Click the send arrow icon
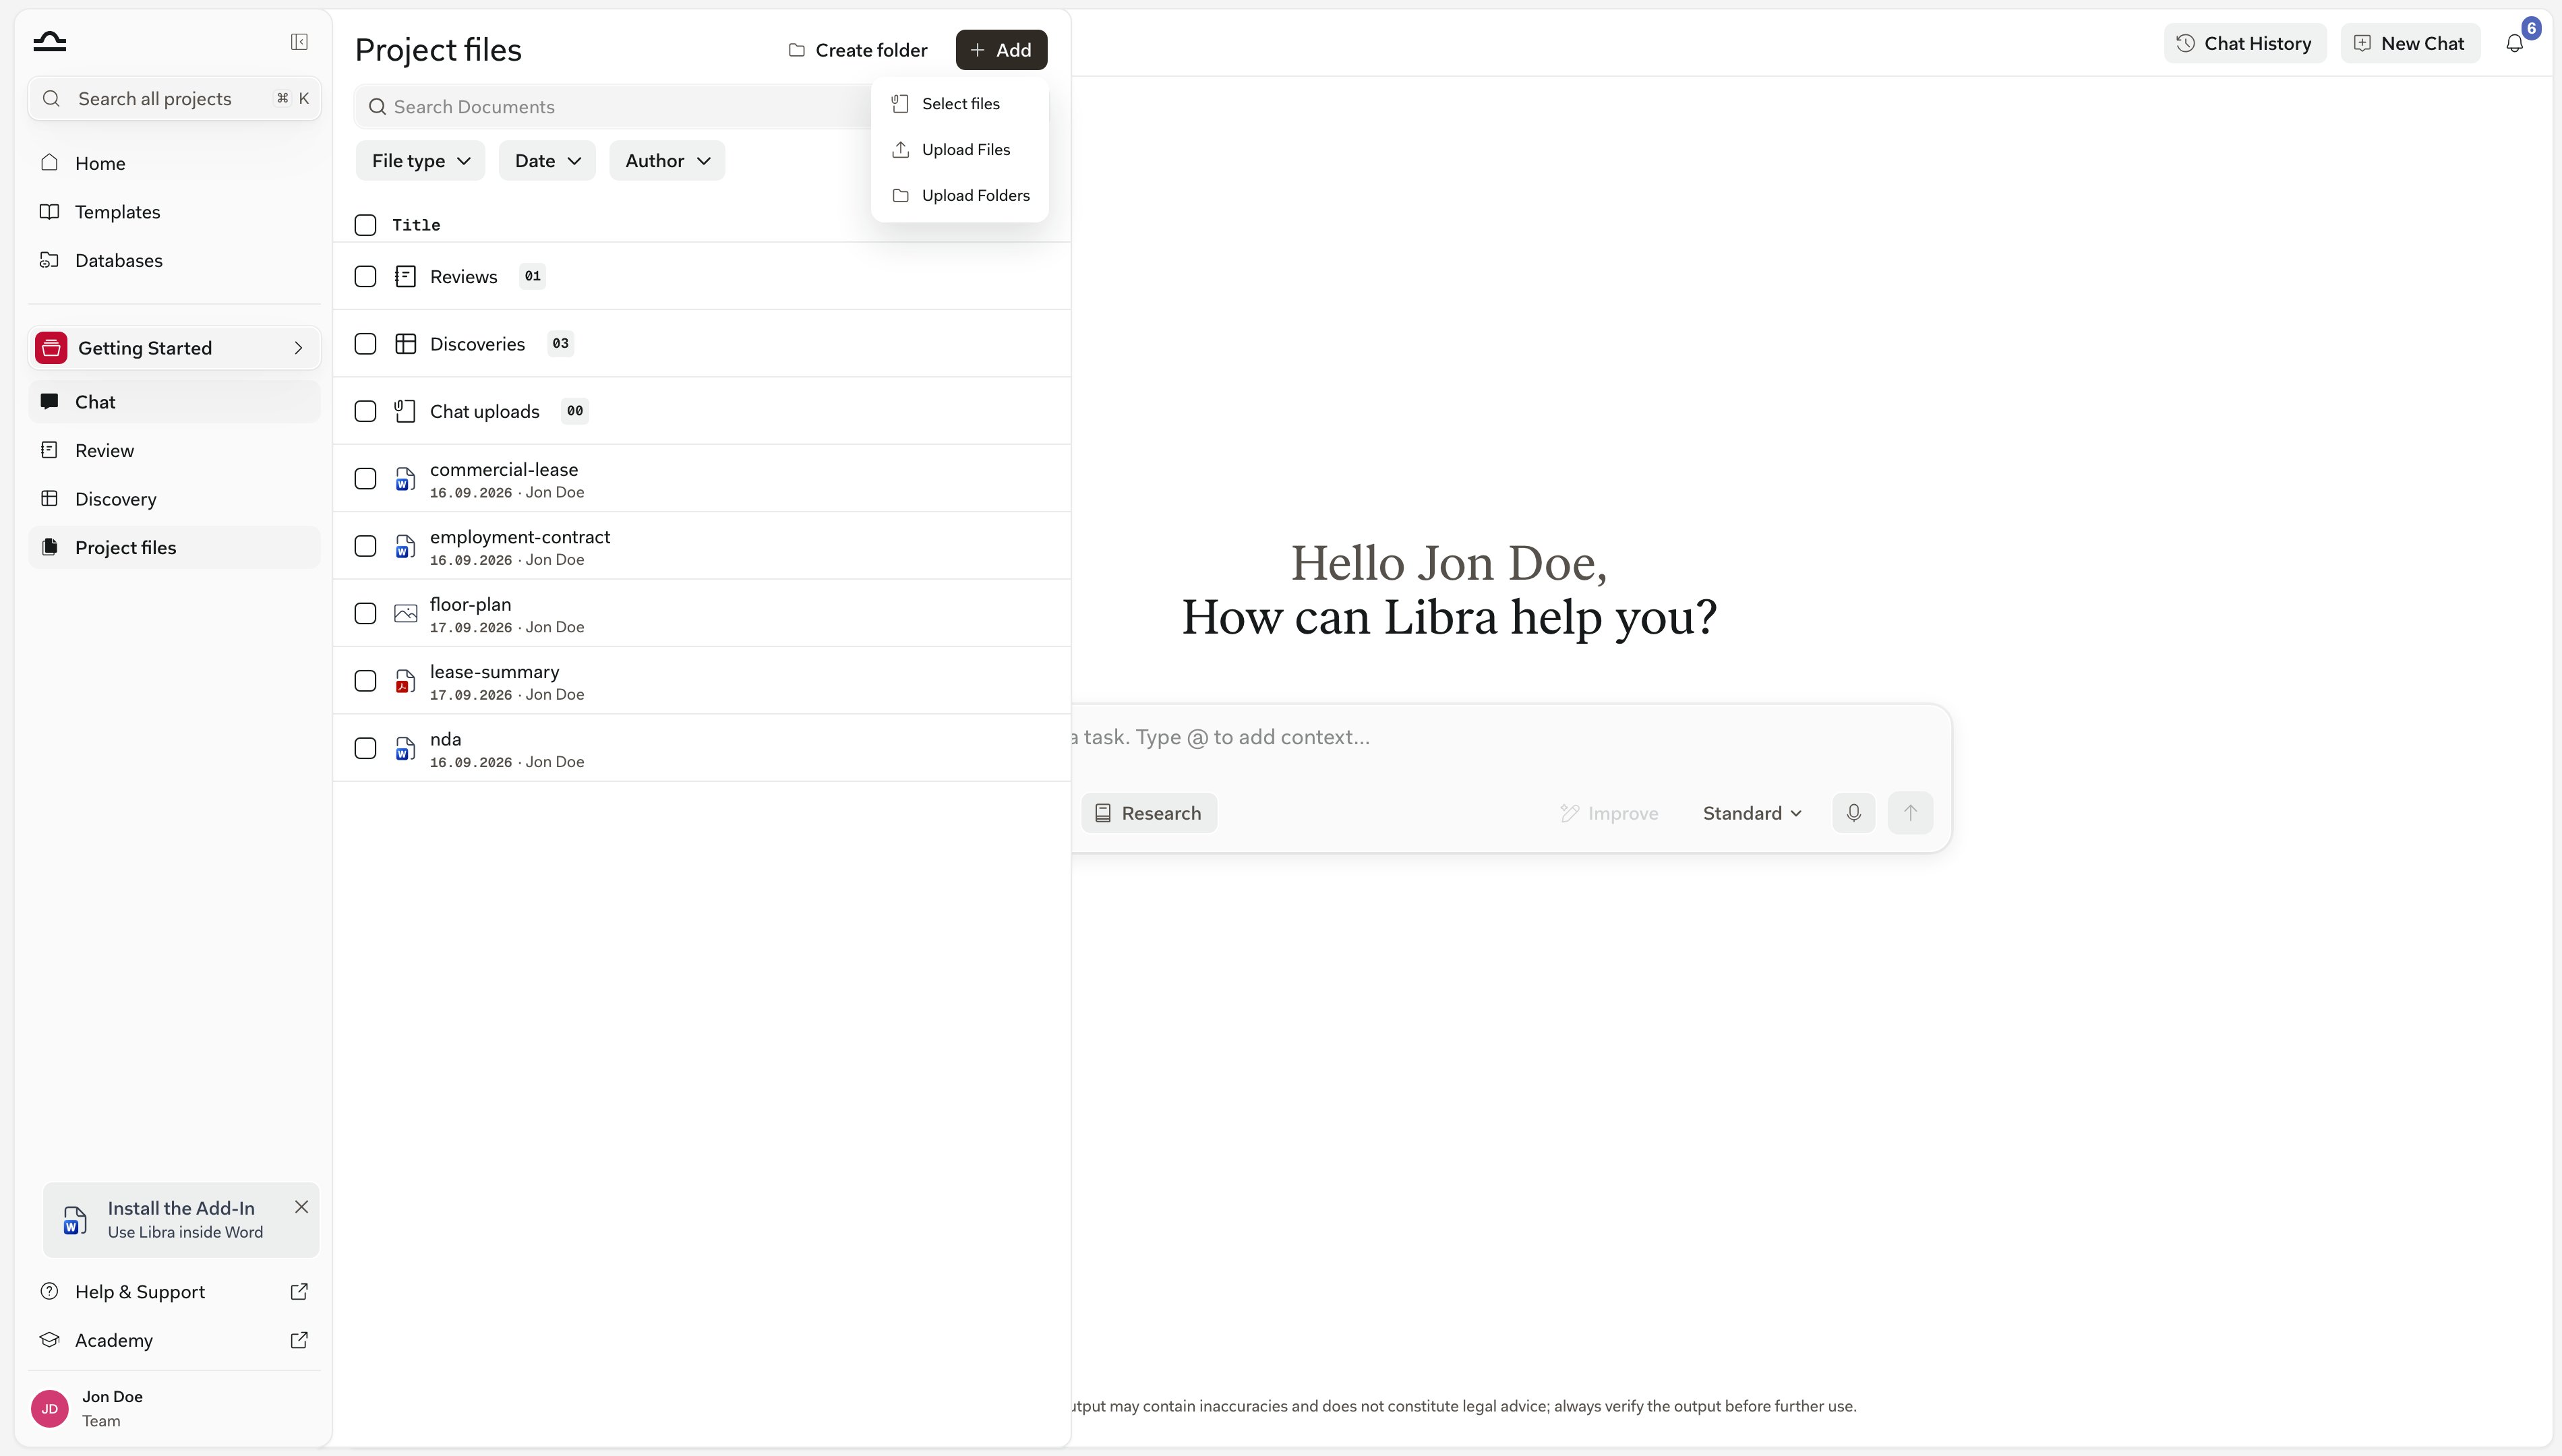This screenshot has width=2562, height=1456. (x=1910, y=813)
